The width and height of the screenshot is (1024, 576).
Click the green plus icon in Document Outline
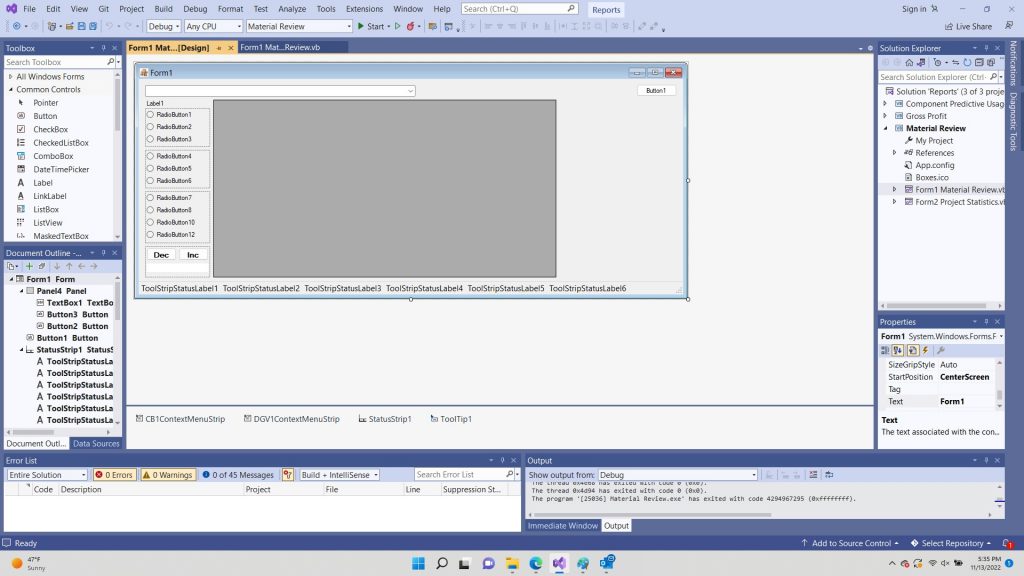[29, 266]
